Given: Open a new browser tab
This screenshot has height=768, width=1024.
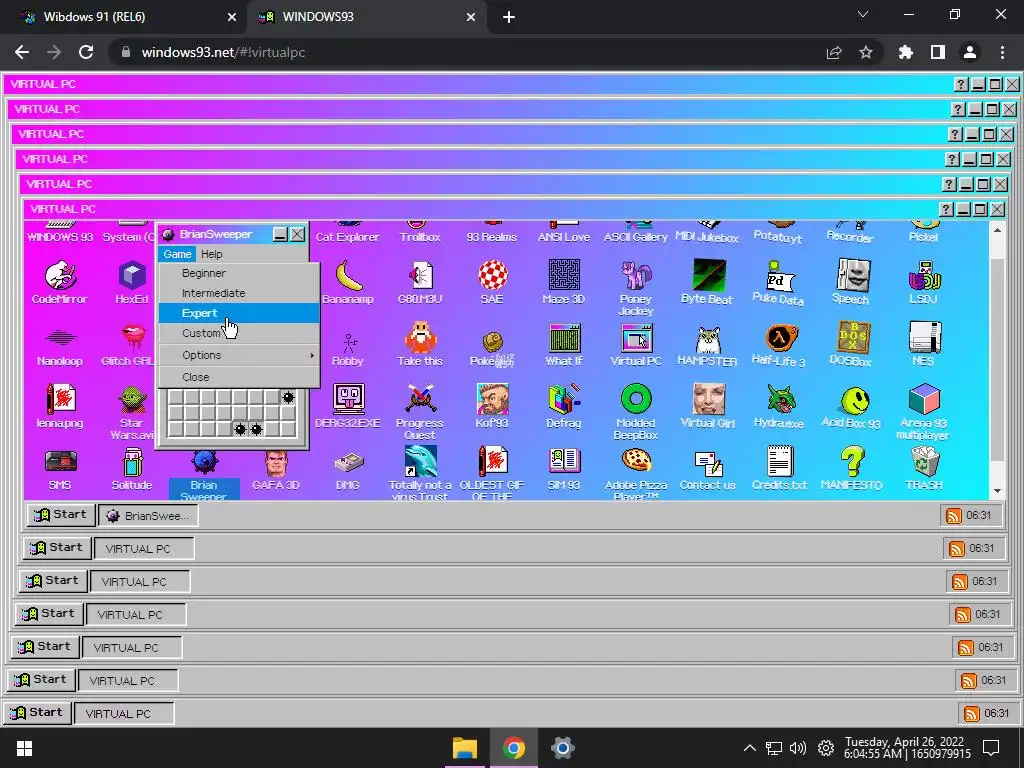Looking at the screenshot, I should [509, 17].
